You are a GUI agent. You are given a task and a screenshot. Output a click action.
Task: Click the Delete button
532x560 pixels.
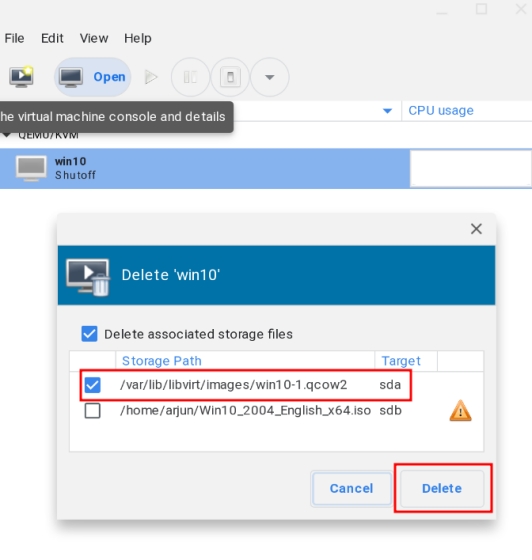click(442, 489)
